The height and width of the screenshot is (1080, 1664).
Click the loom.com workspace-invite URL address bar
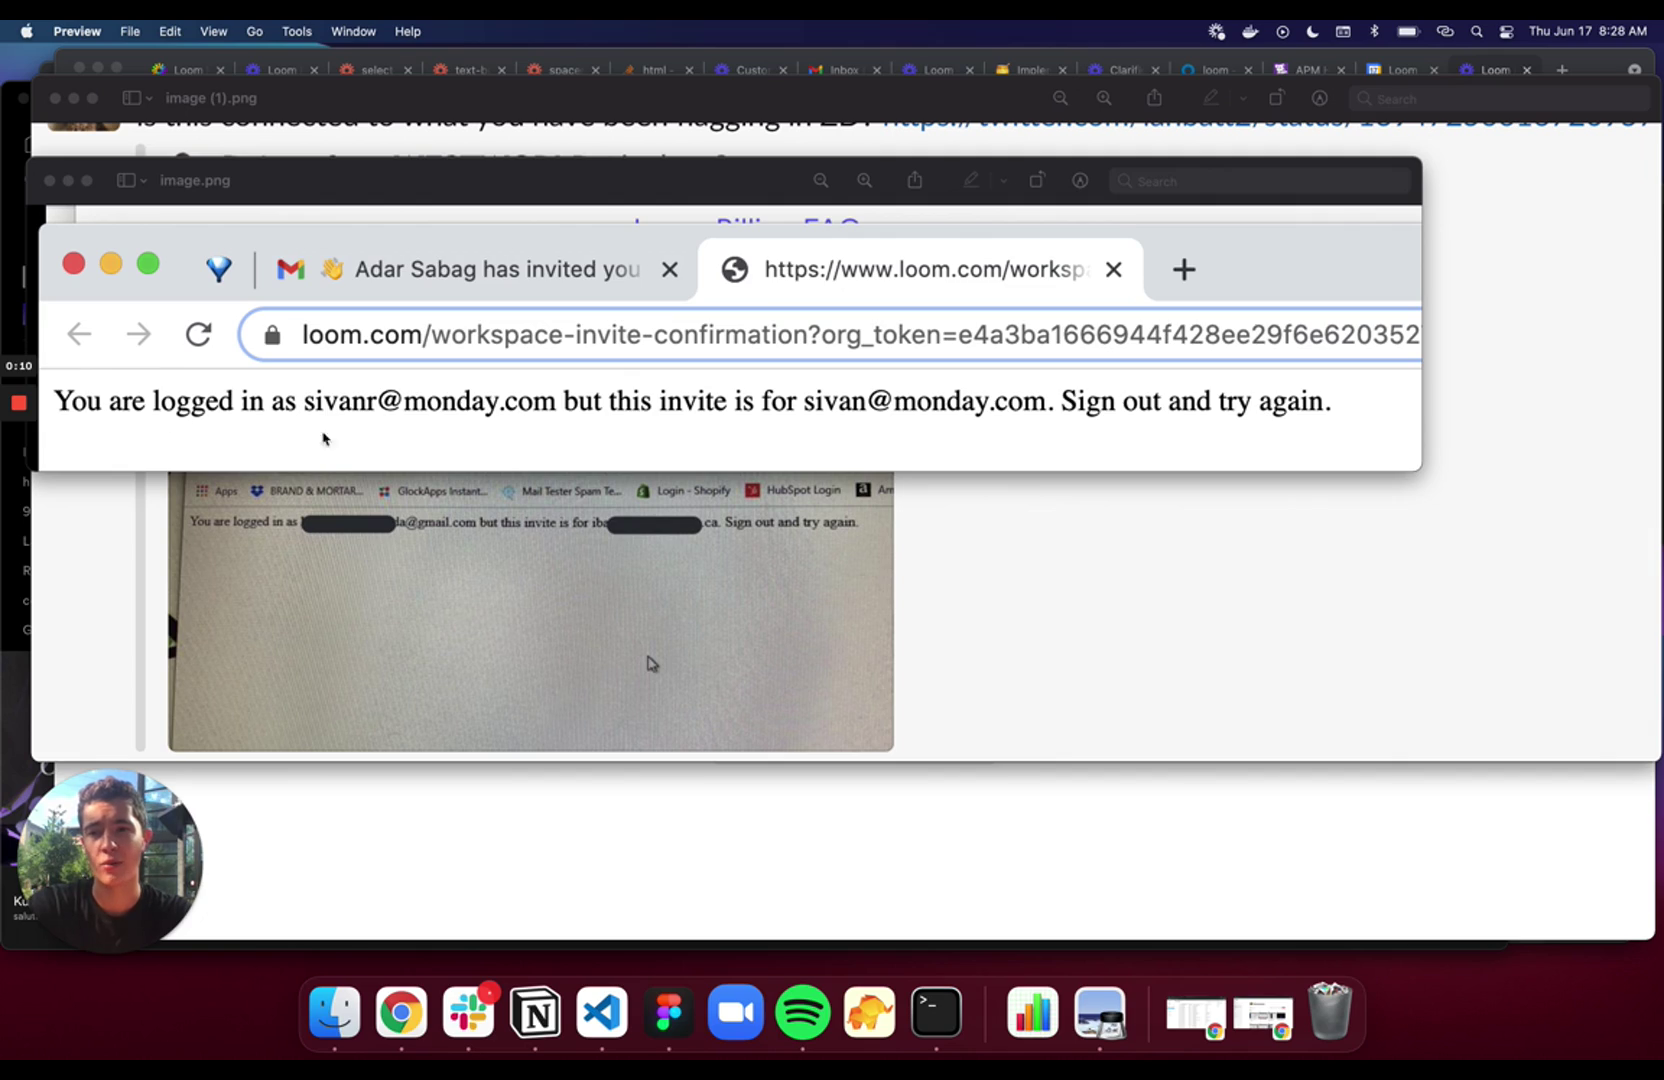[830, 334]
